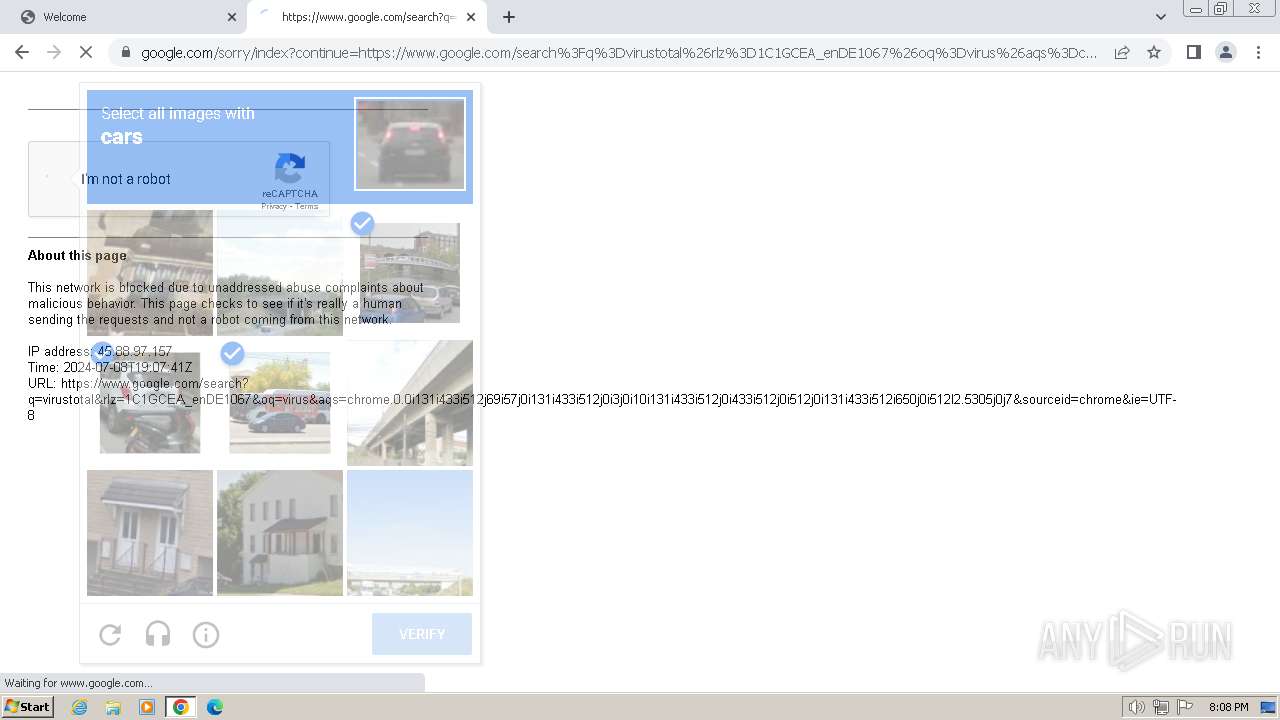Deselect middle-left checked tile with scooter
Viewport: 1280px width, 720px height.
click(150, 403)
